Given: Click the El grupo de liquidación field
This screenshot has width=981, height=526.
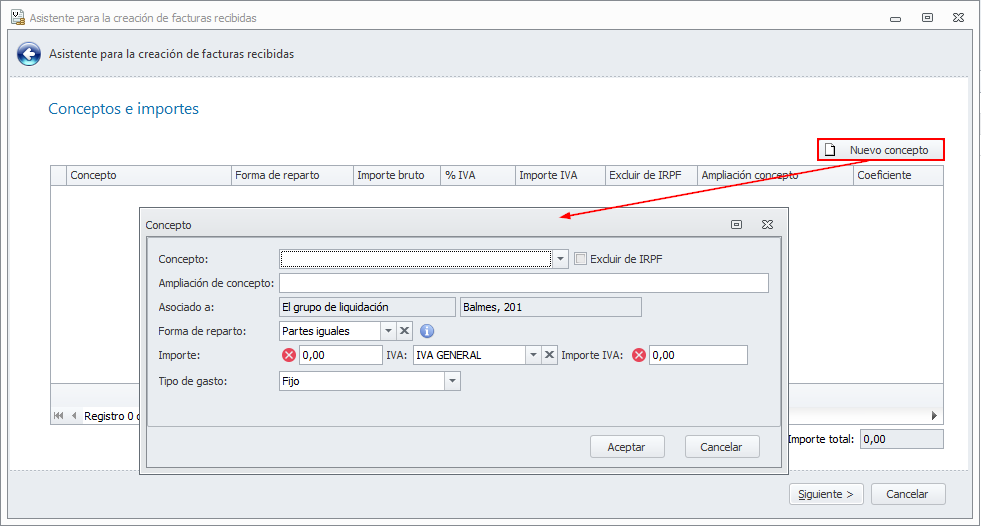Looking at the screenshot, I should coord(367,307).
